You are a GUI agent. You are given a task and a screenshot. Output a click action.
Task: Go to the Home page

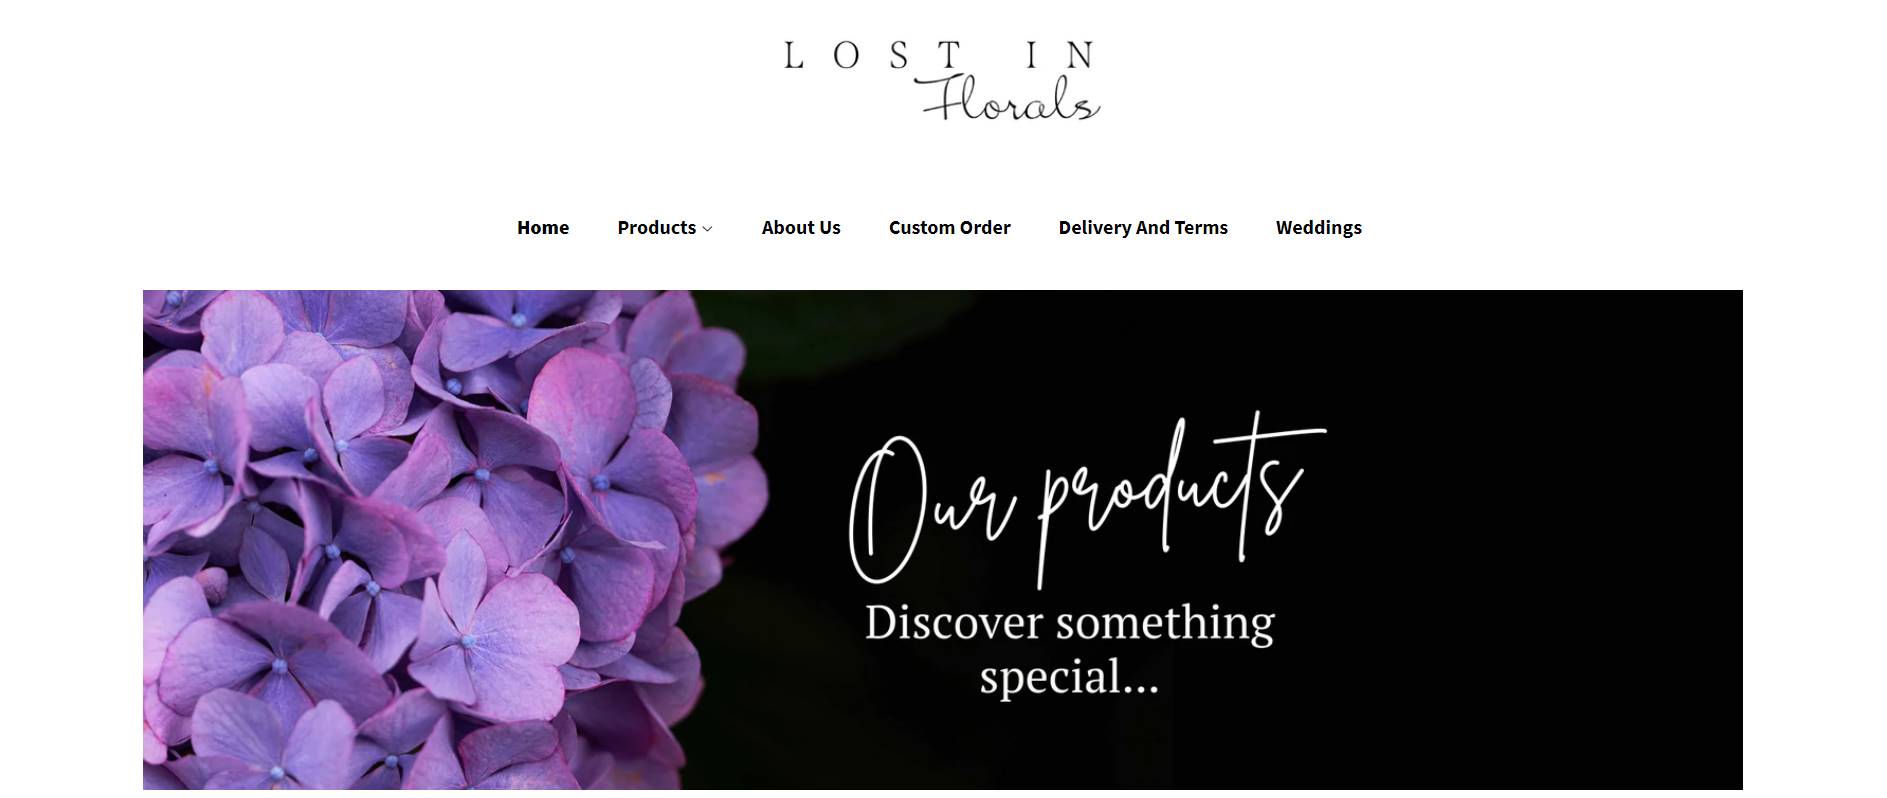(x=543, y=227)
